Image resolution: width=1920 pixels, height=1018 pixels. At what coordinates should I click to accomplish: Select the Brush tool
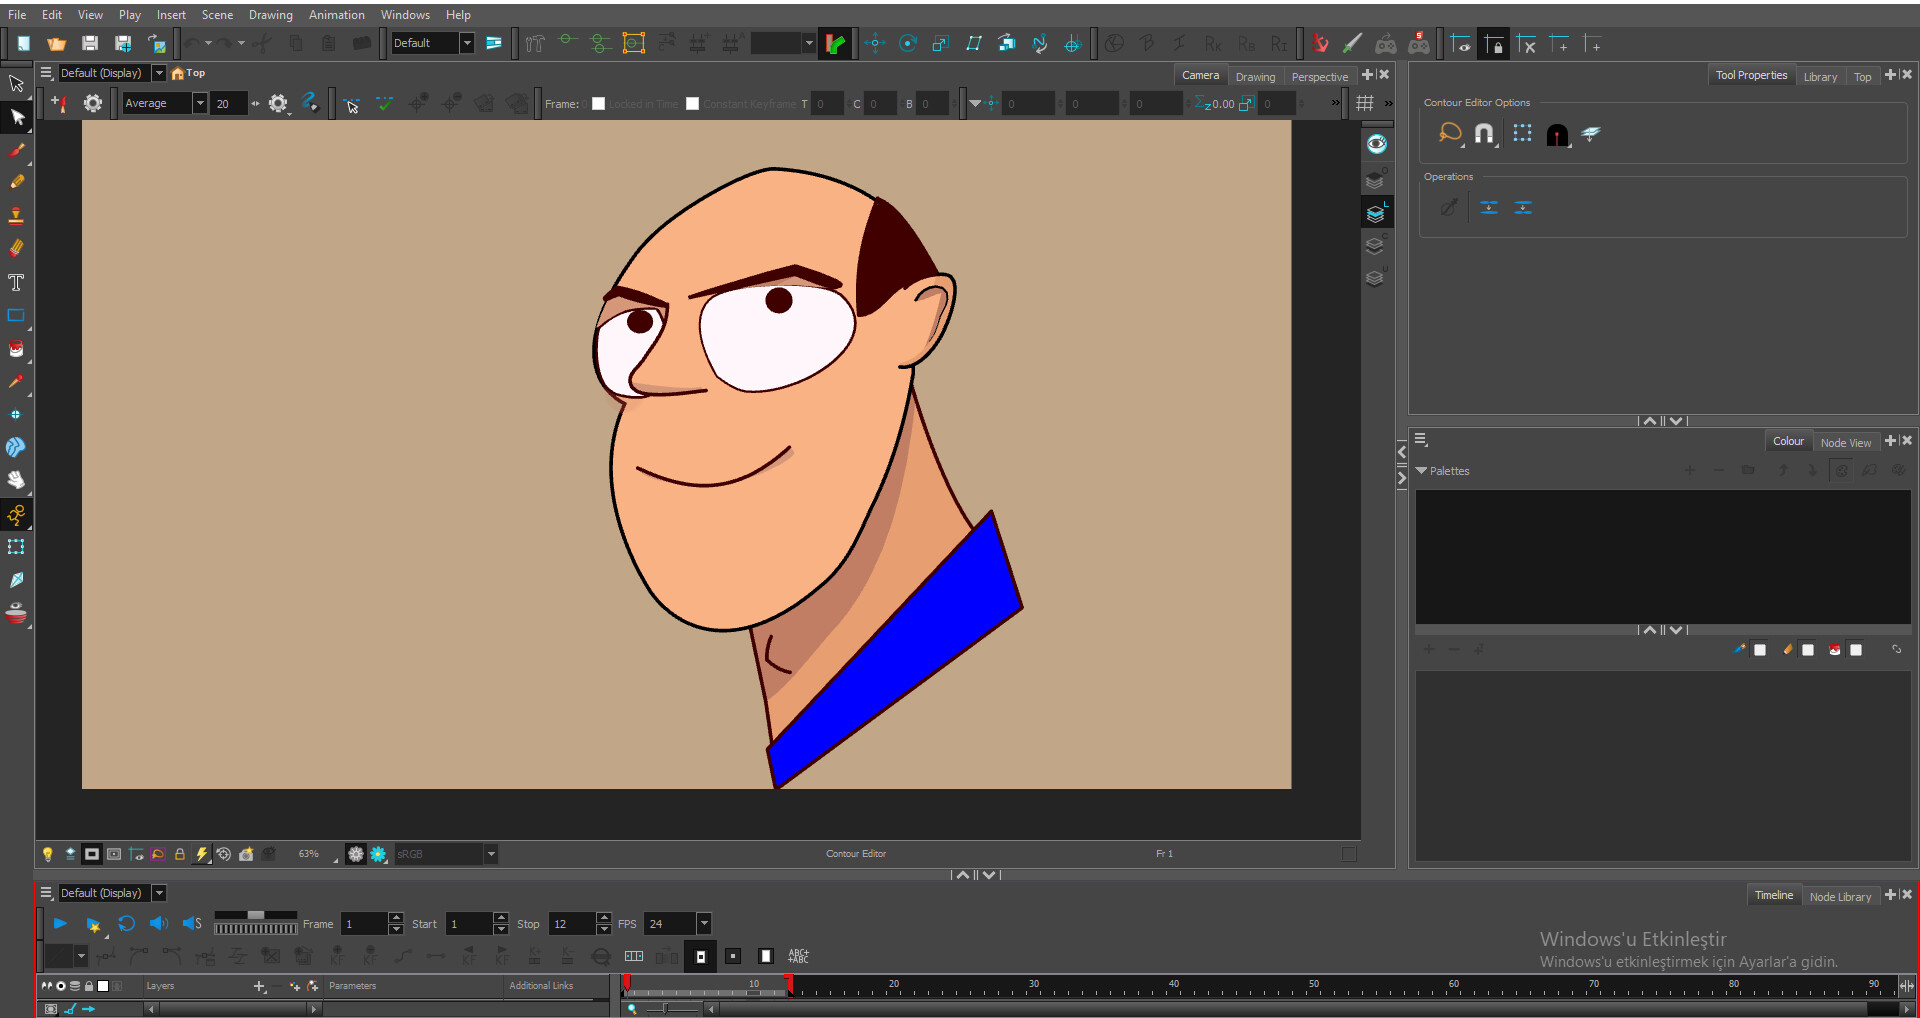click(16, 150)
